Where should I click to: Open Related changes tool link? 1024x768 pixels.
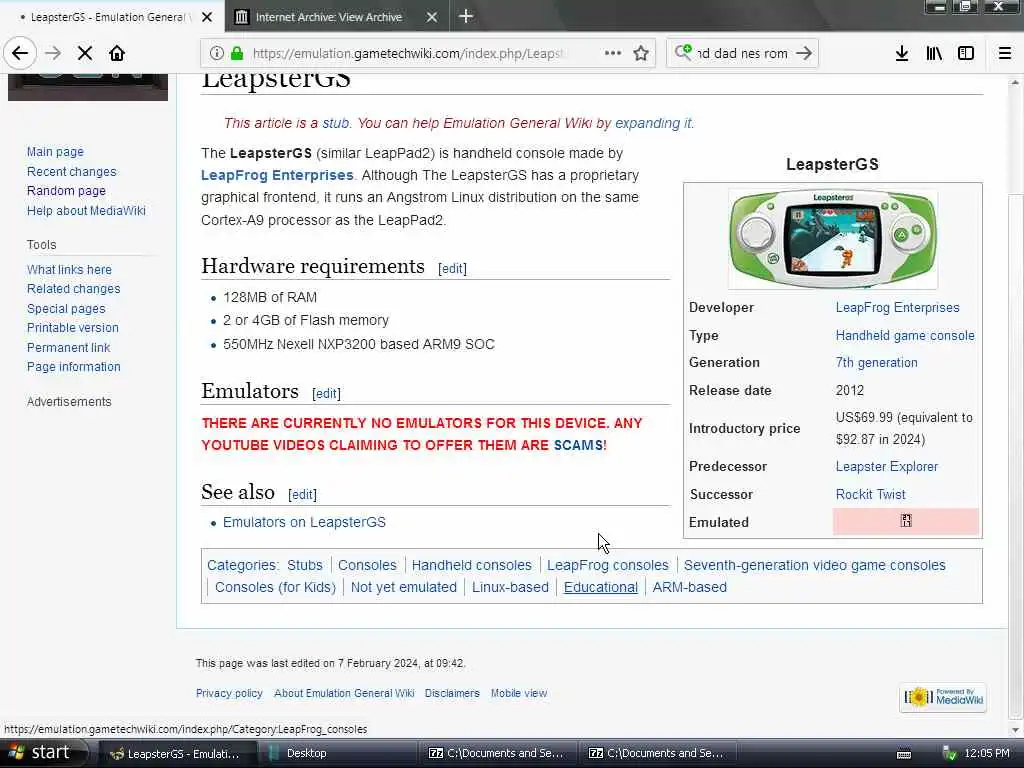coord(74,289)
